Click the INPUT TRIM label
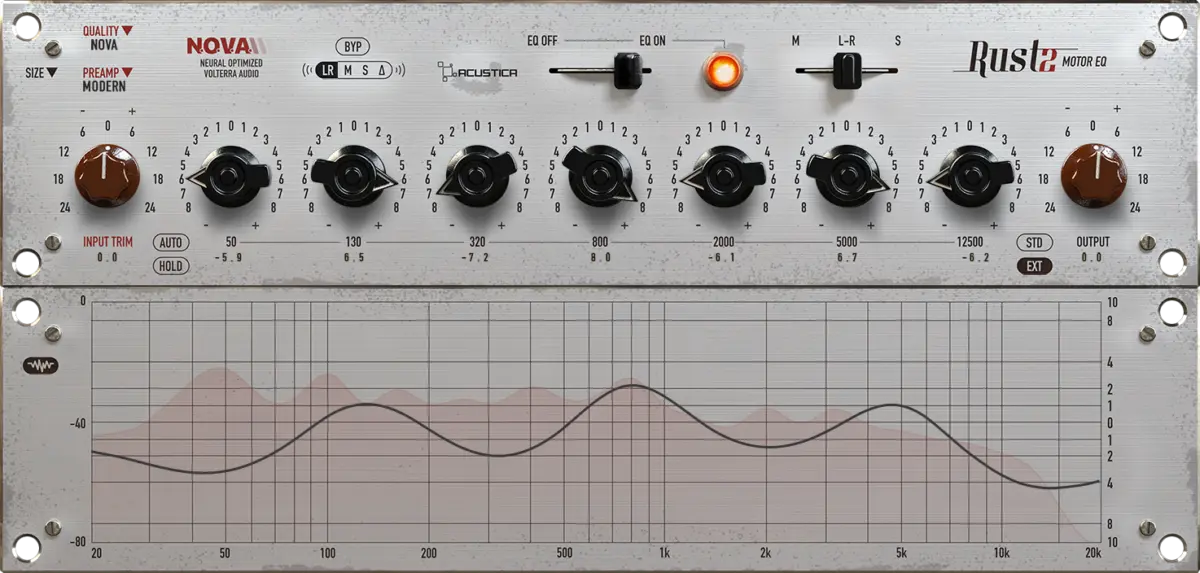This screenshot has width=1200, height=573. [x=107, y=242]
